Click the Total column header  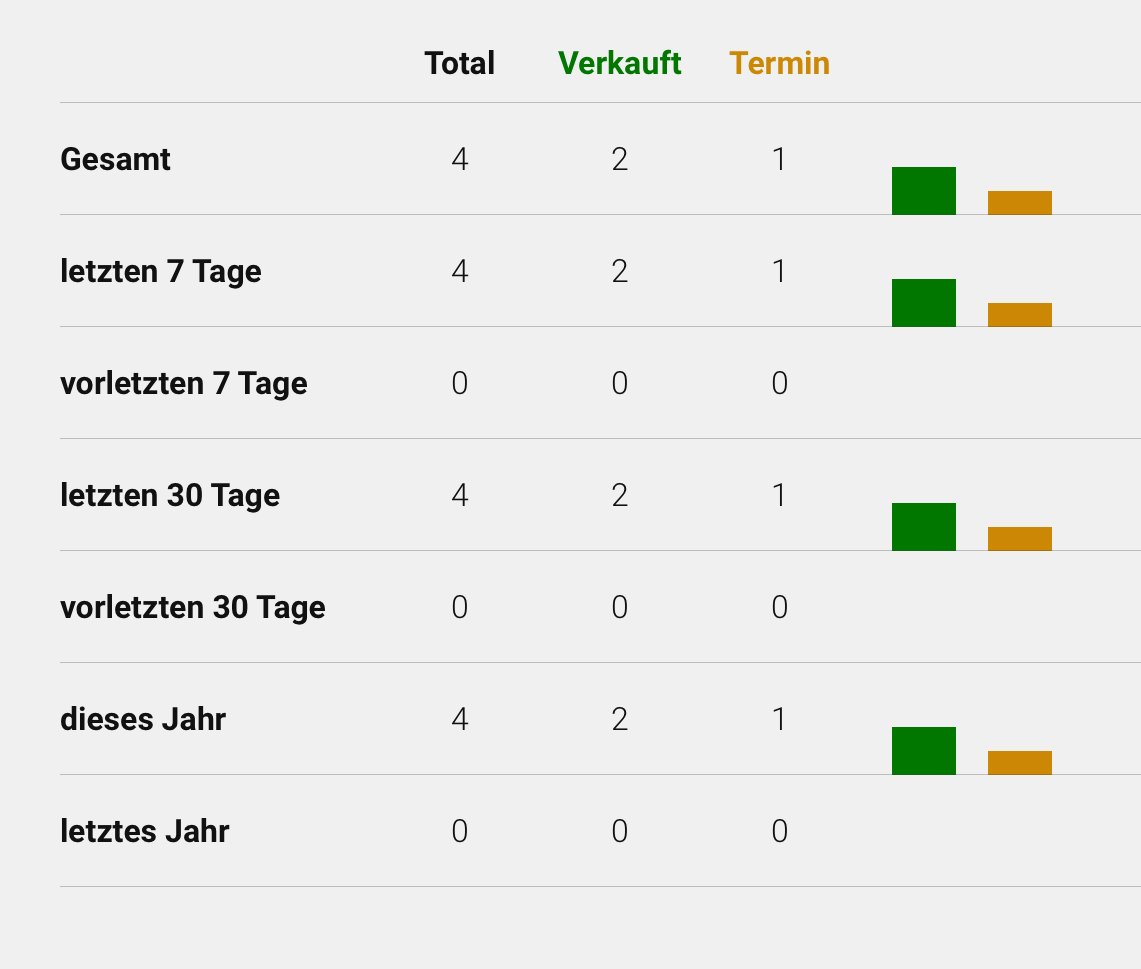click(x=459, y=63)
